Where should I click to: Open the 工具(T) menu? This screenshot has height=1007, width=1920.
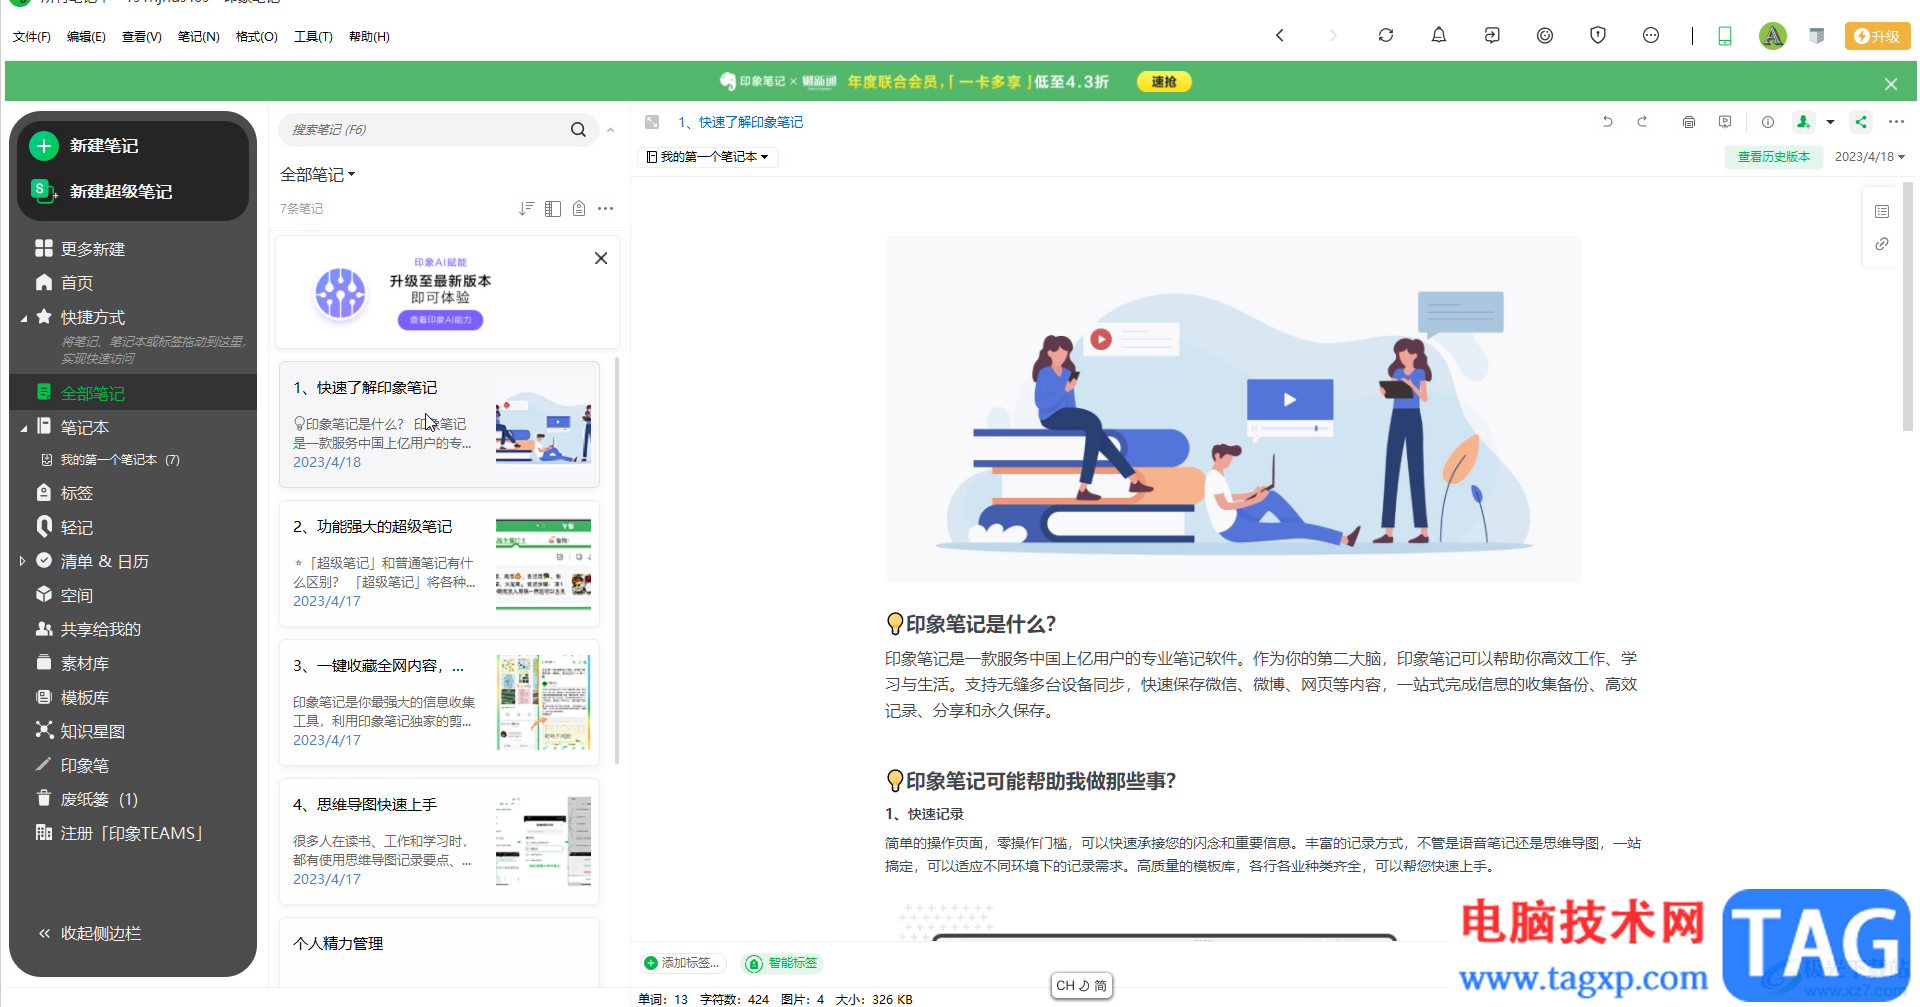(x=313, y=37)
